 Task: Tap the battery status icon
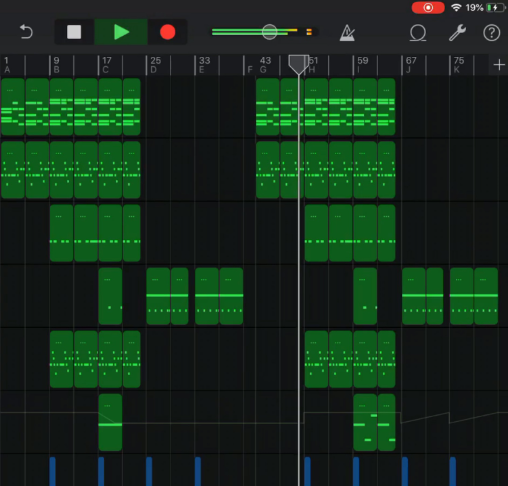[496, 8]
